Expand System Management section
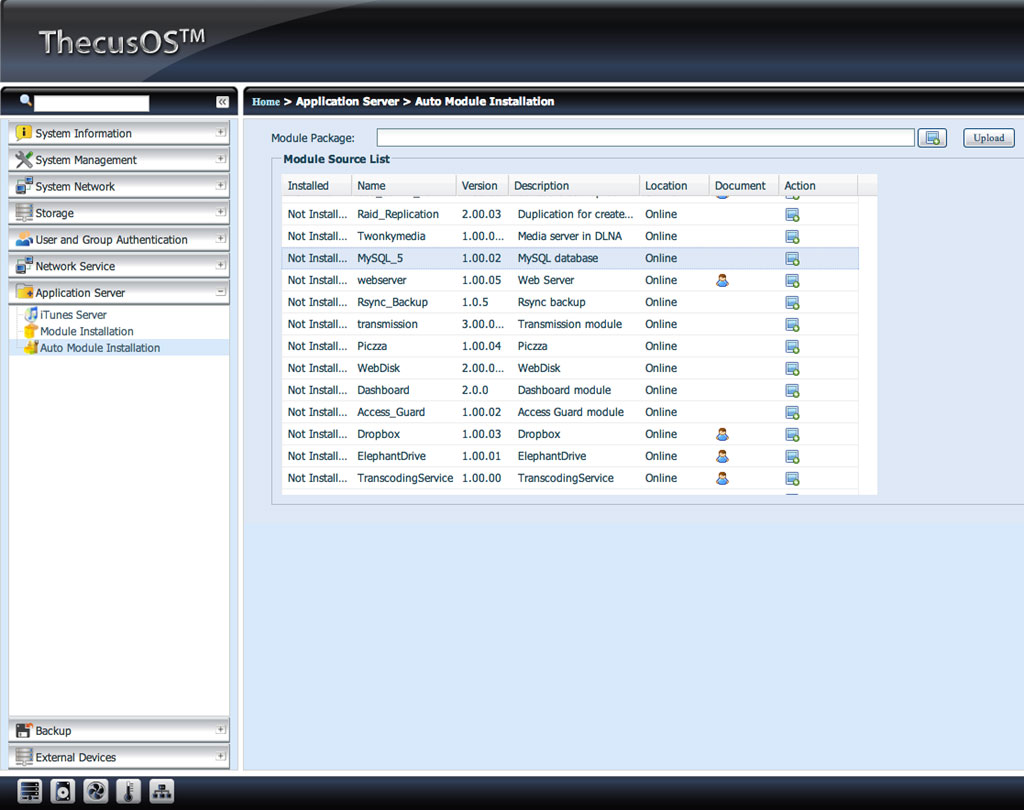 pyautogui.click(x=221, y=159)
